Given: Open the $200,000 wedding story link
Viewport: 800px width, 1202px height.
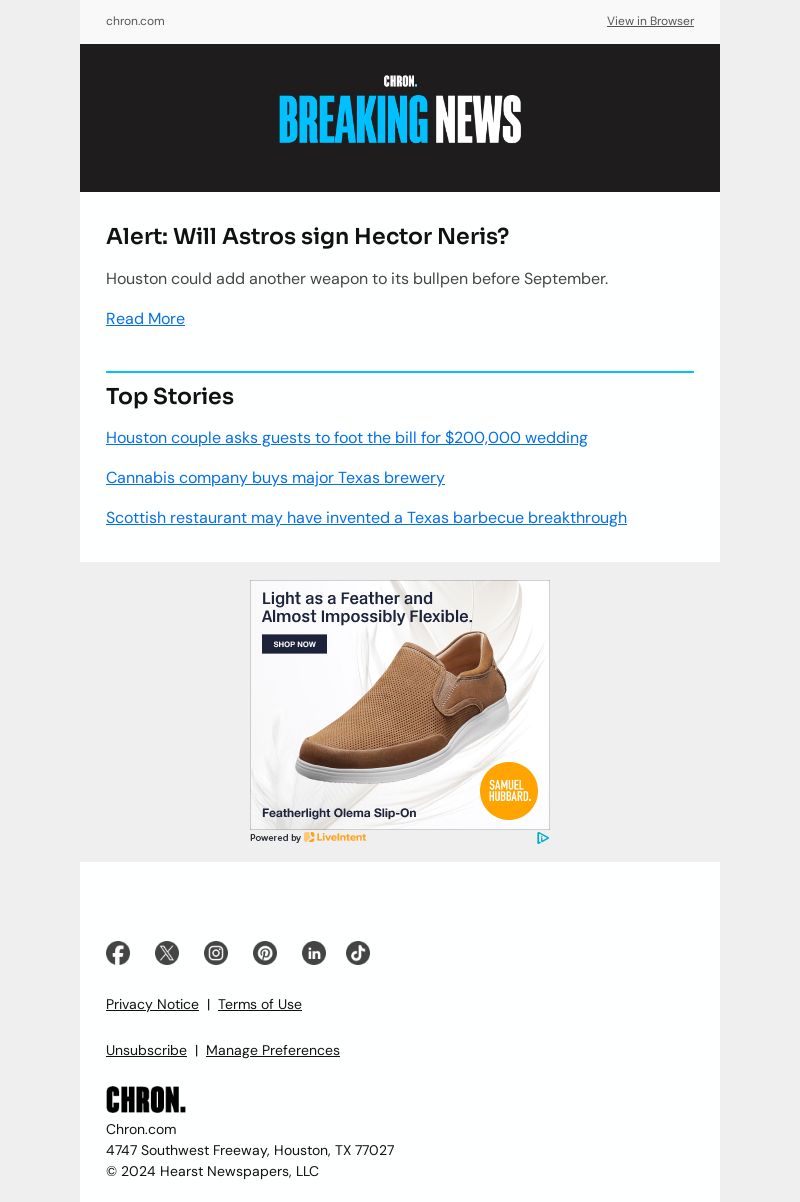Looking at the screenshot, I should [x=347, y=437].
